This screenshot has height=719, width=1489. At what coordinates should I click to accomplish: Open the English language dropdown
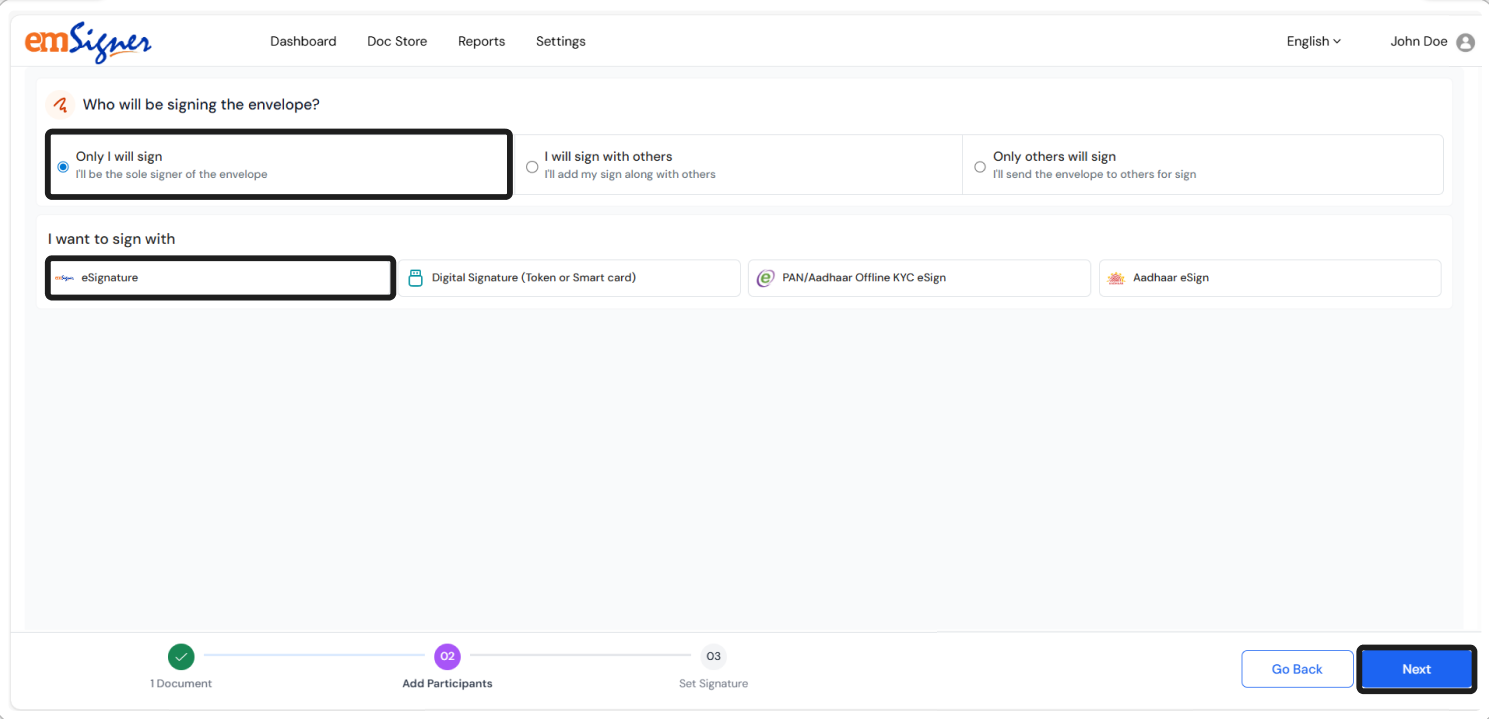tap(1313, 42)
